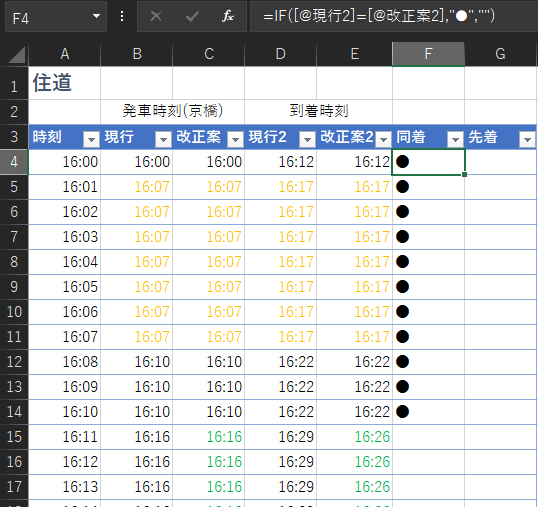Click cell A15 showing 16:11
Screen dimensions: 538x507
[x=65, y=437]
